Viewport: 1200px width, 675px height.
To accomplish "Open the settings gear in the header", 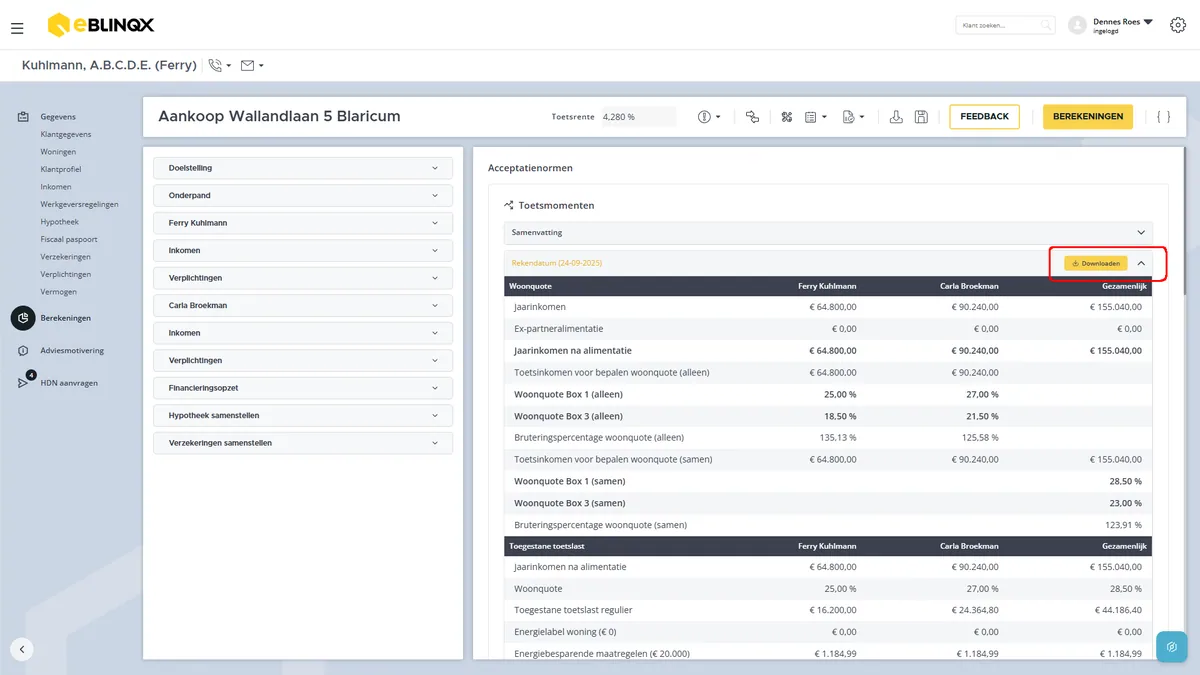I will [x=1177, y=25].
